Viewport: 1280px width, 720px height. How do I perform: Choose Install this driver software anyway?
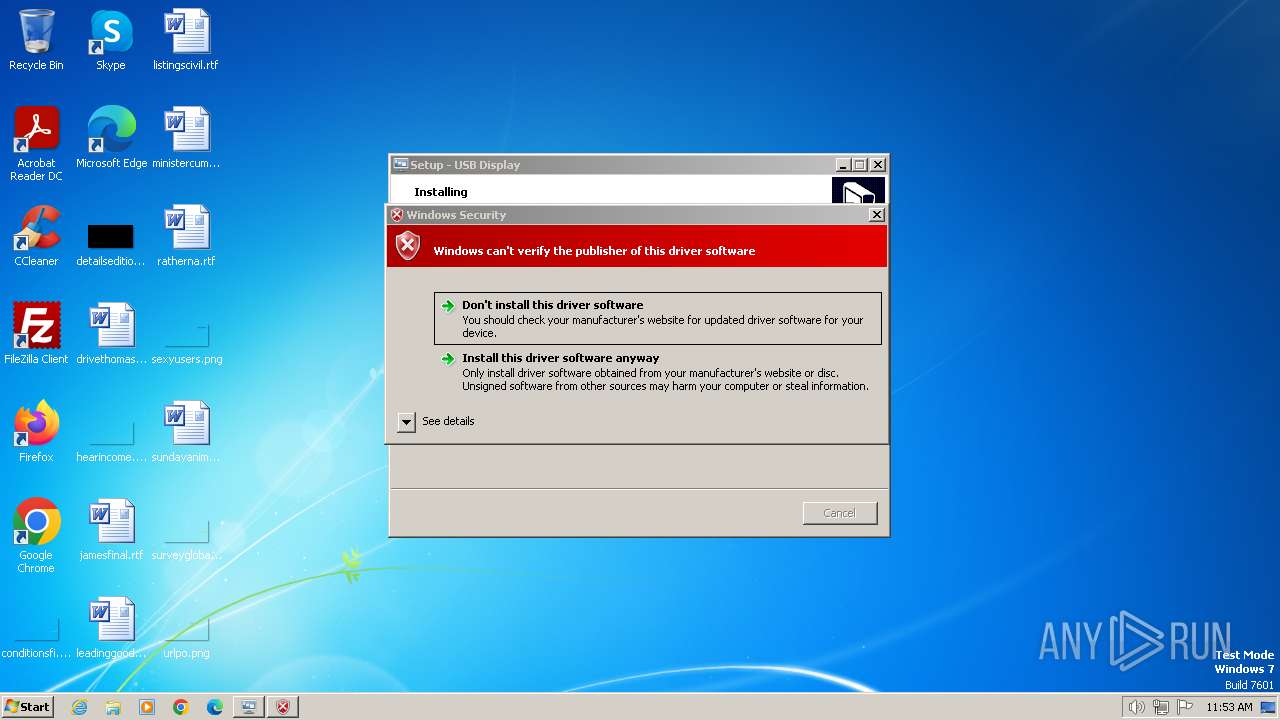[658, 371]
